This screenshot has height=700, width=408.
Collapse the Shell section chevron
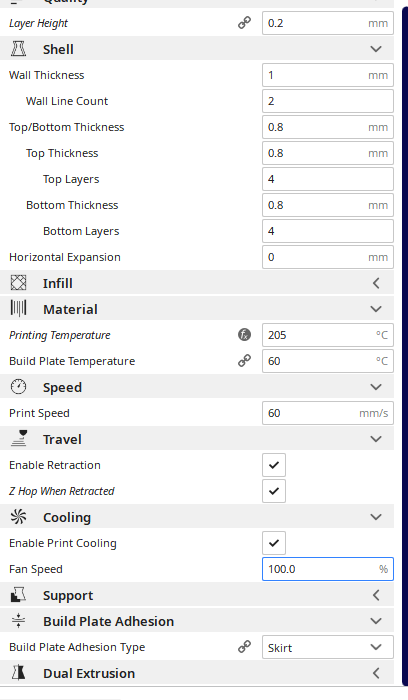point(376,49)
